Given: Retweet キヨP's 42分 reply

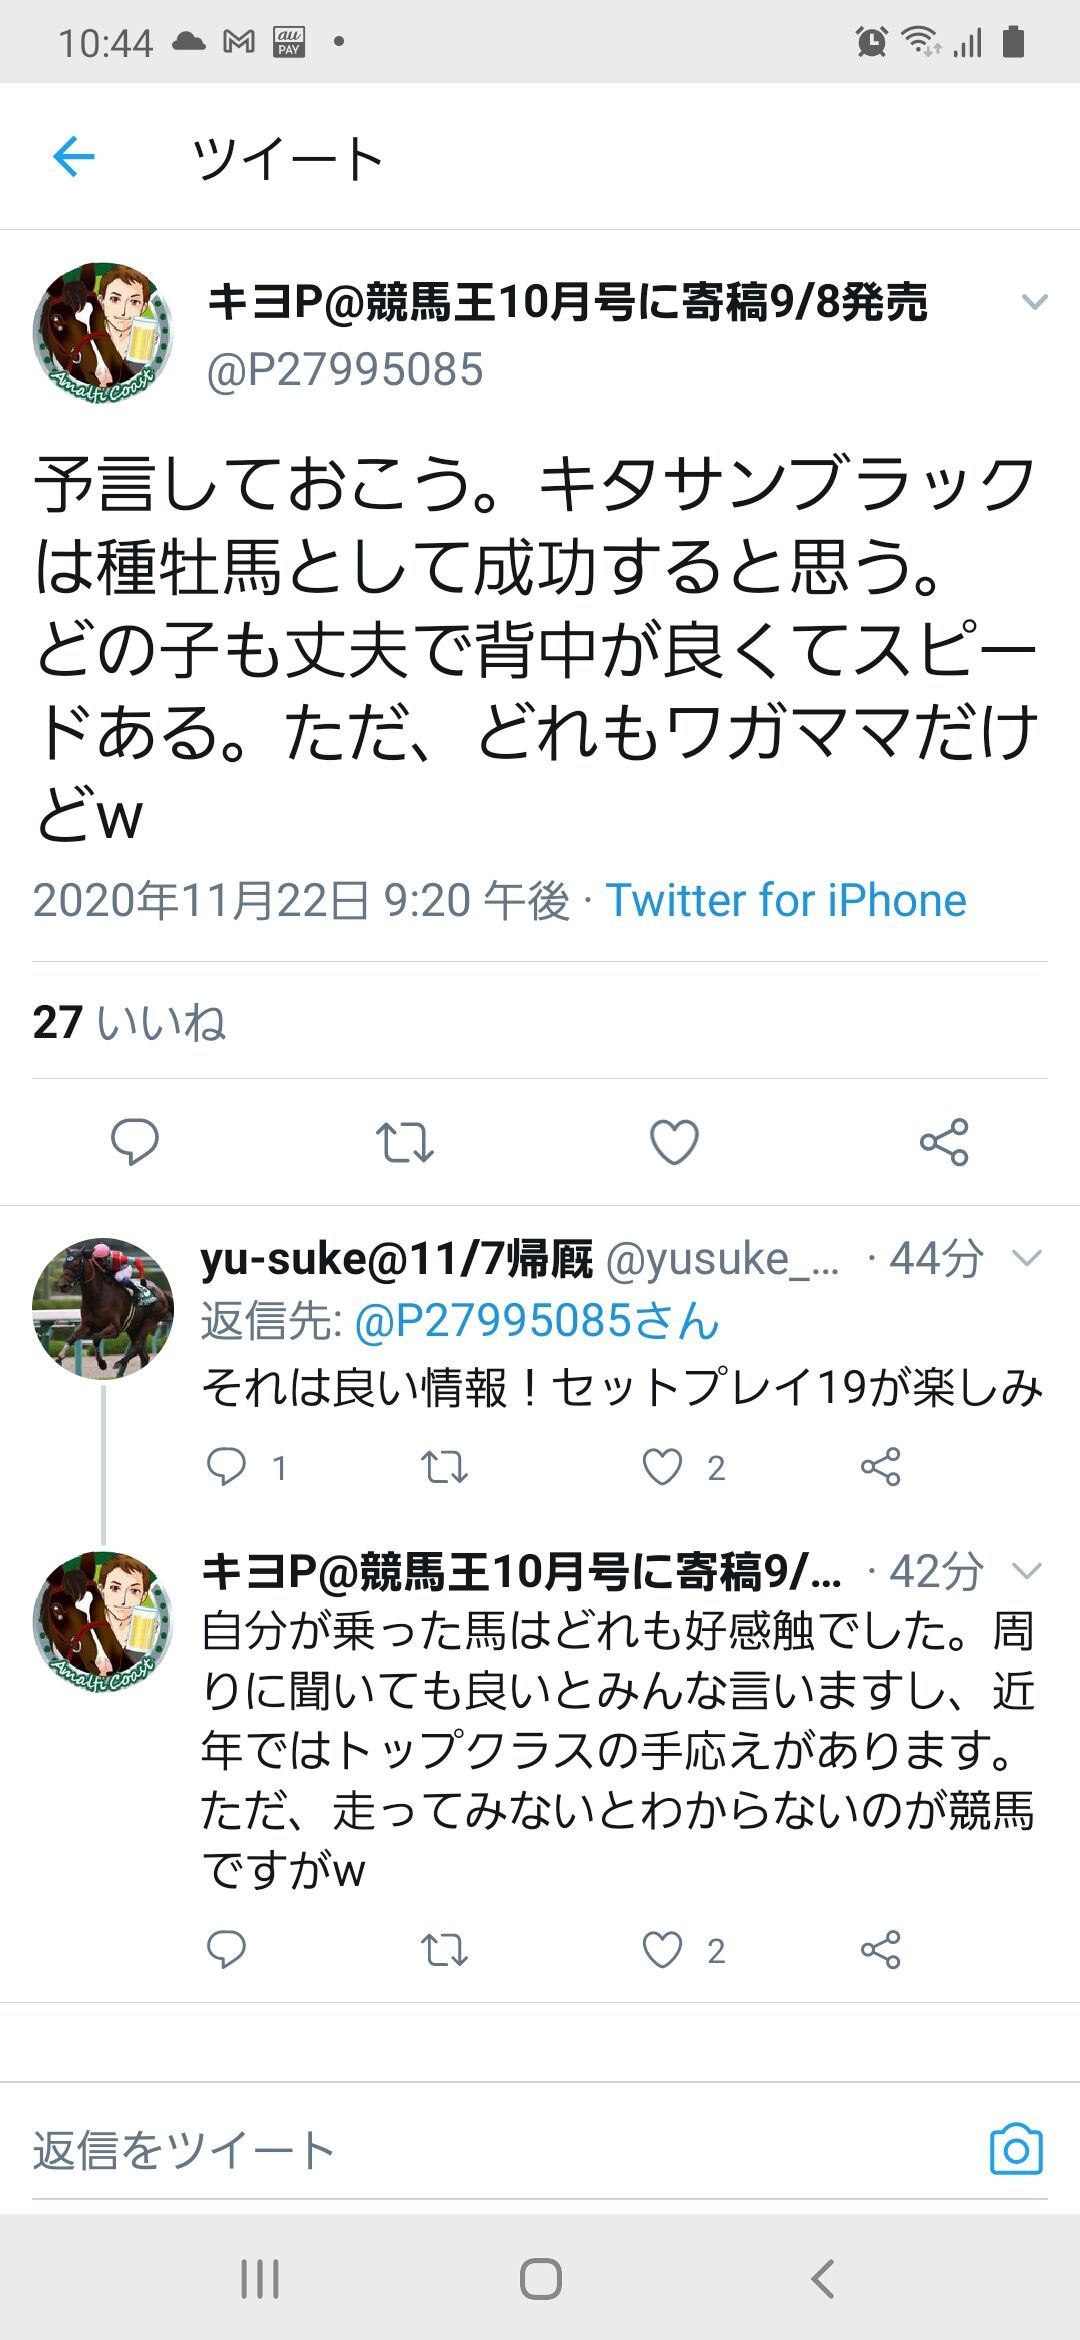Looking at the screenshot, I should click(444, 1950).
